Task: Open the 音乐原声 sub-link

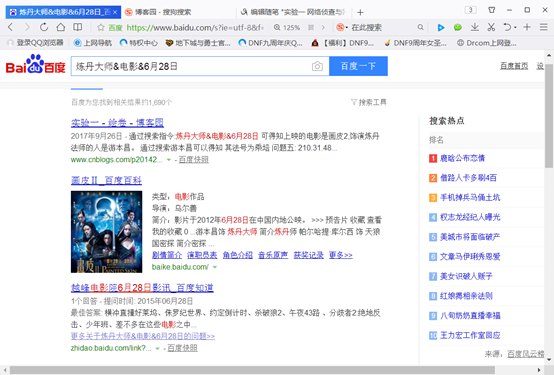Action: click(x=273, y=255)
